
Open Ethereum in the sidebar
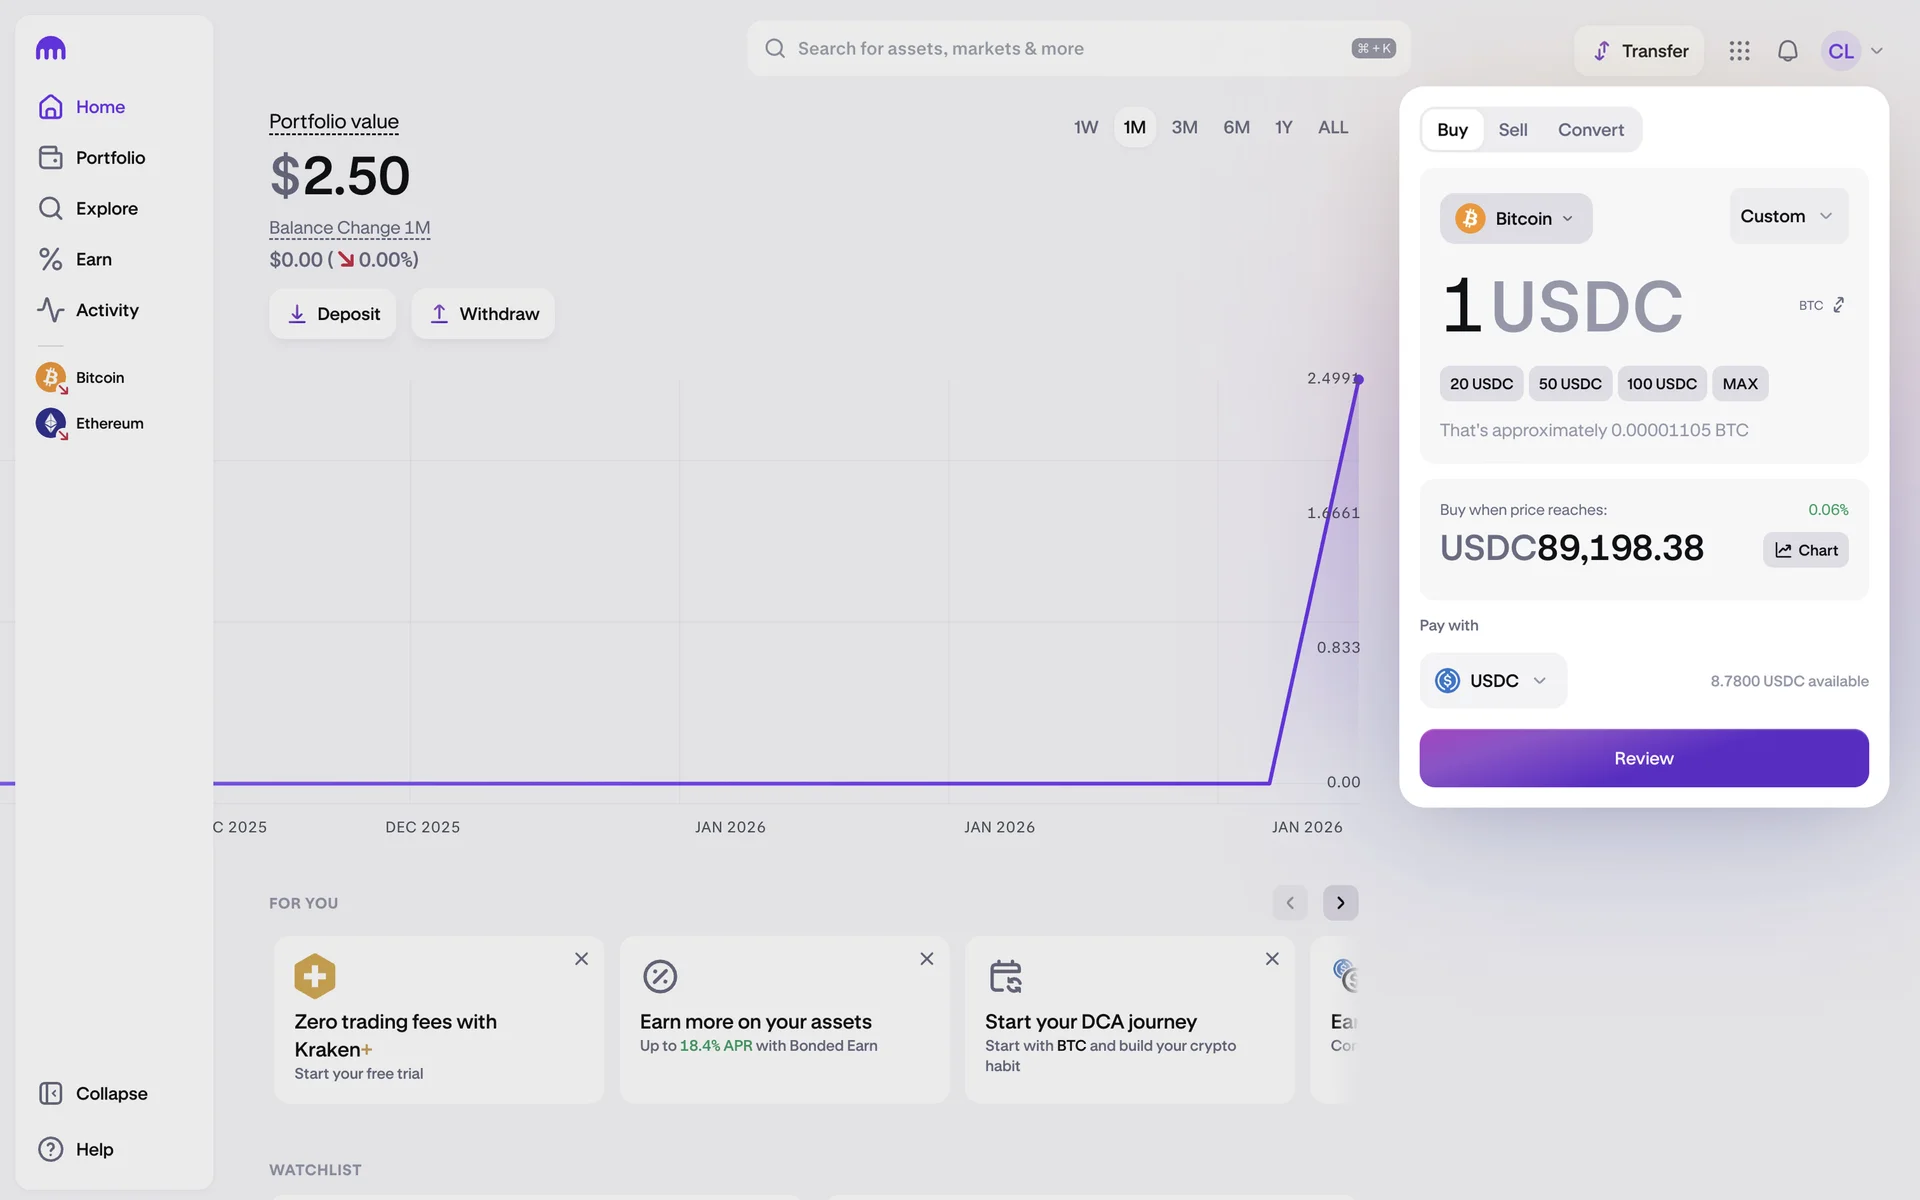pos(108,424)
